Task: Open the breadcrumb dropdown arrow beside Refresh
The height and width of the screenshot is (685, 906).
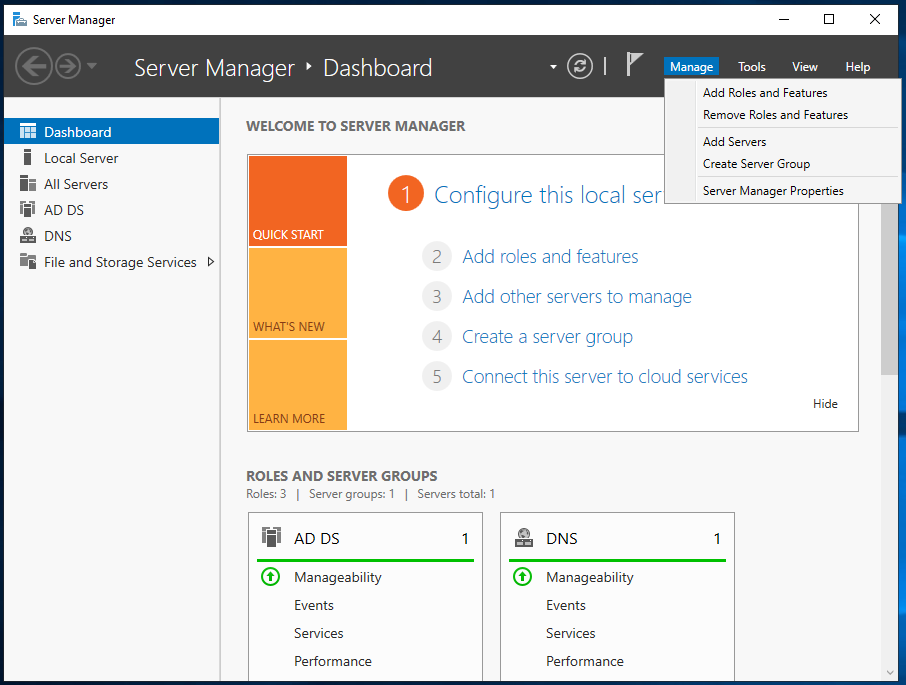Action: [553, 67]
